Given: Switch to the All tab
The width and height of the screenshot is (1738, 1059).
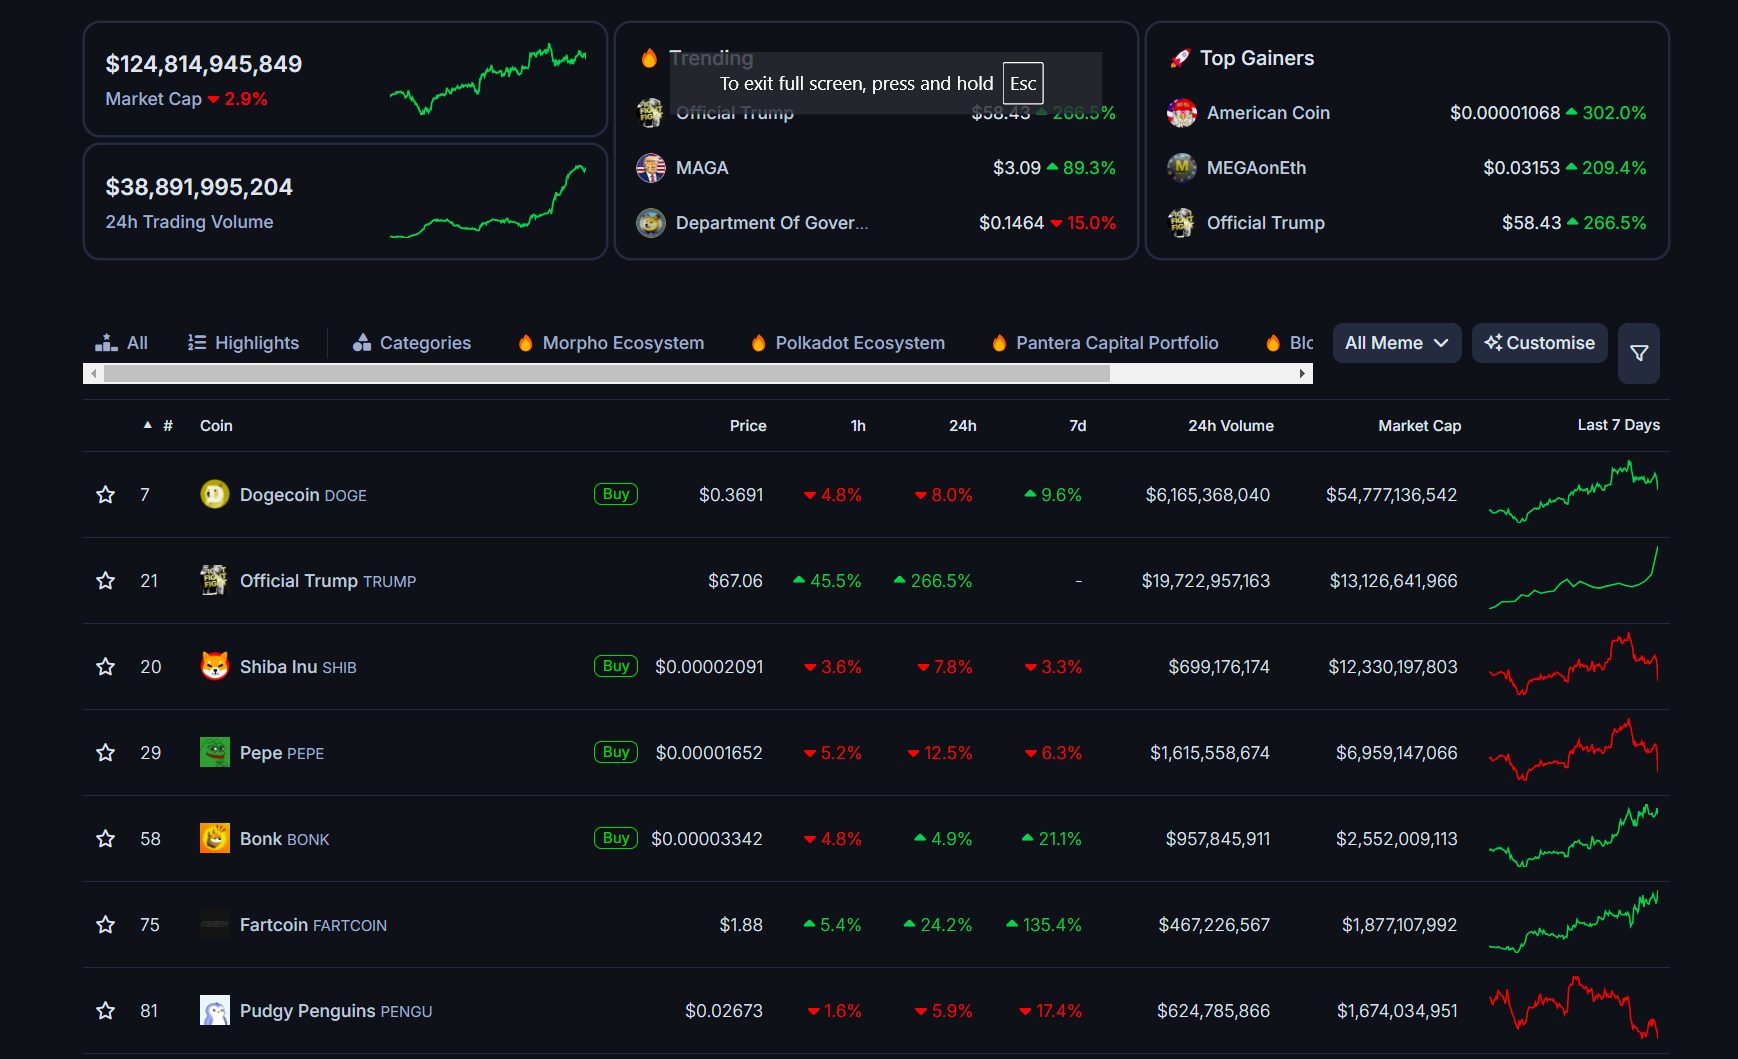Looking at the screenshot, I should 121,343.
